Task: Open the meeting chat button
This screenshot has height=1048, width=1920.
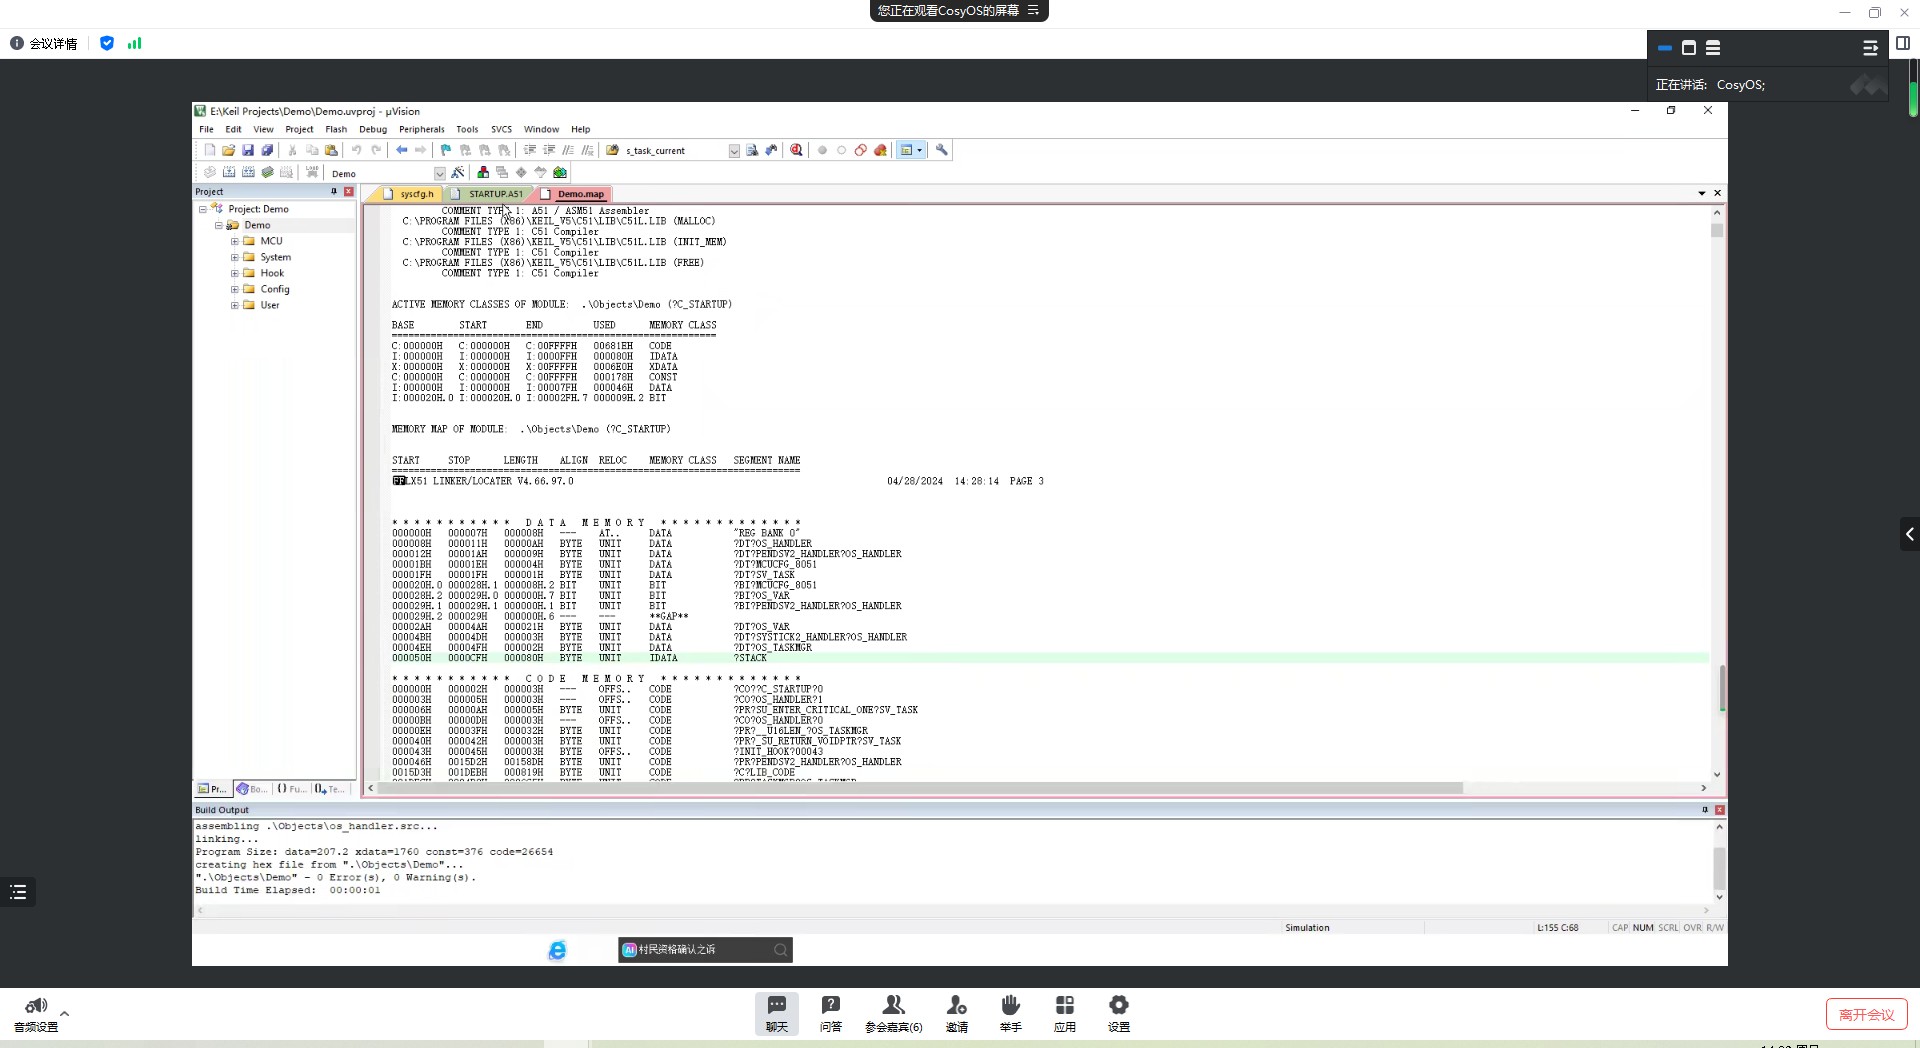Action: 777,1013
